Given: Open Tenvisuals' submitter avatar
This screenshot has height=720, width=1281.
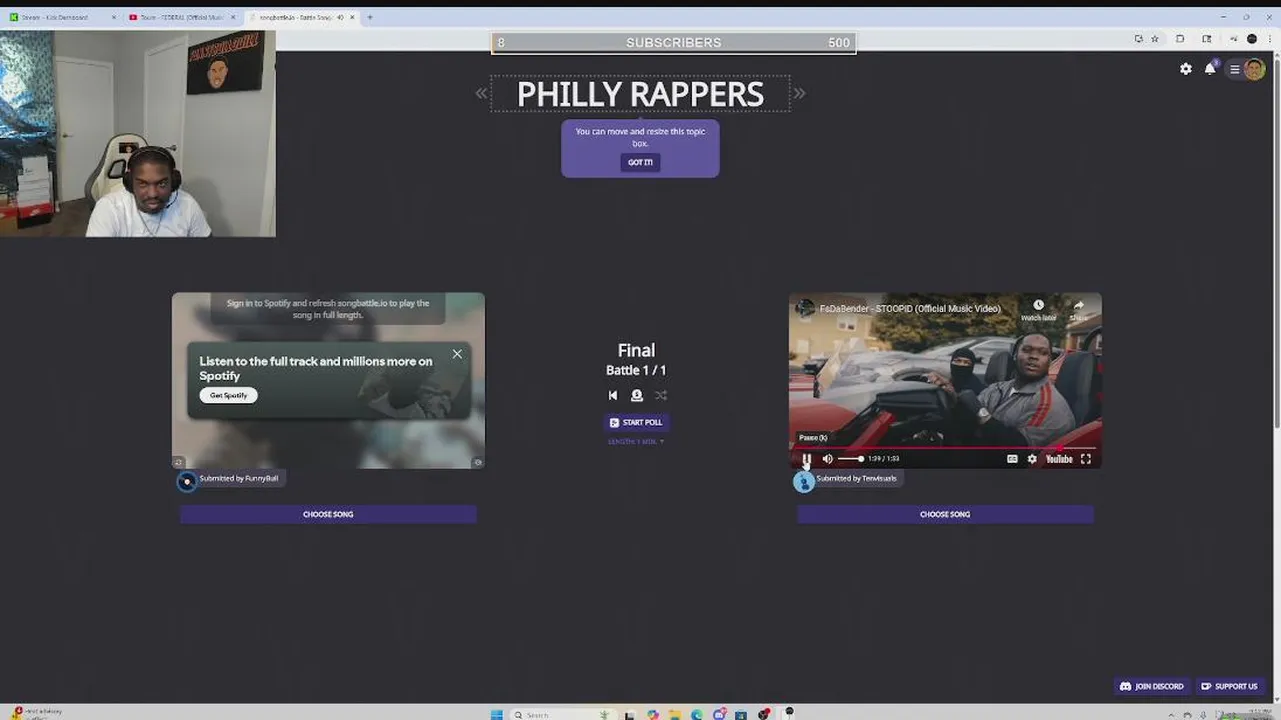Looking at the screenshot, I should click(x=804, y=482).
